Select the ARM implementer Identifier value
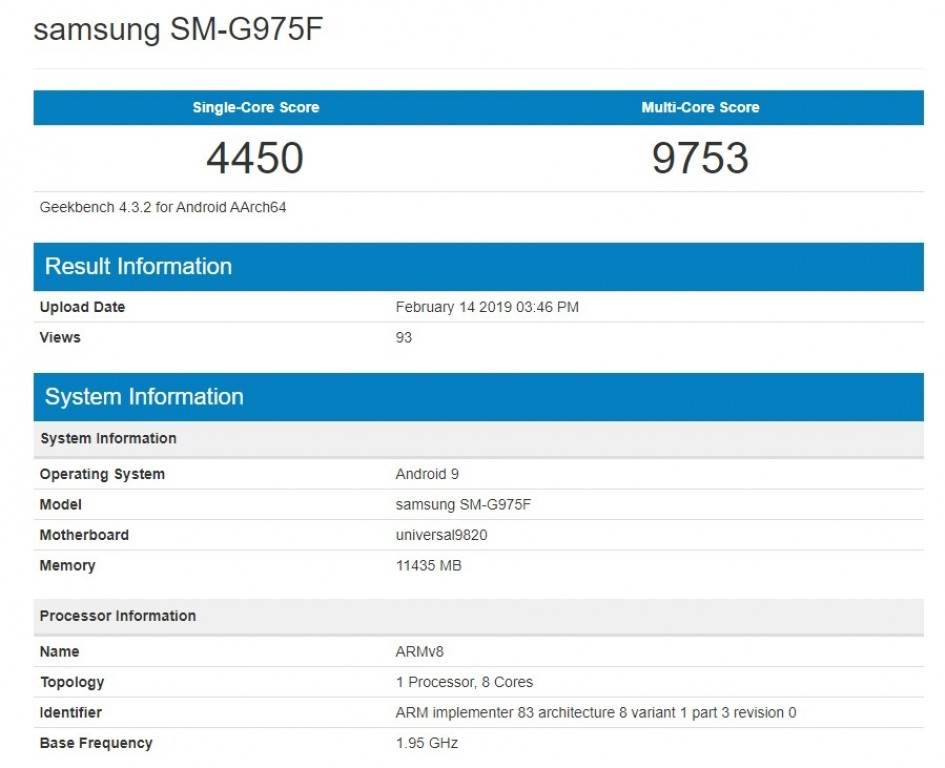 593,712
